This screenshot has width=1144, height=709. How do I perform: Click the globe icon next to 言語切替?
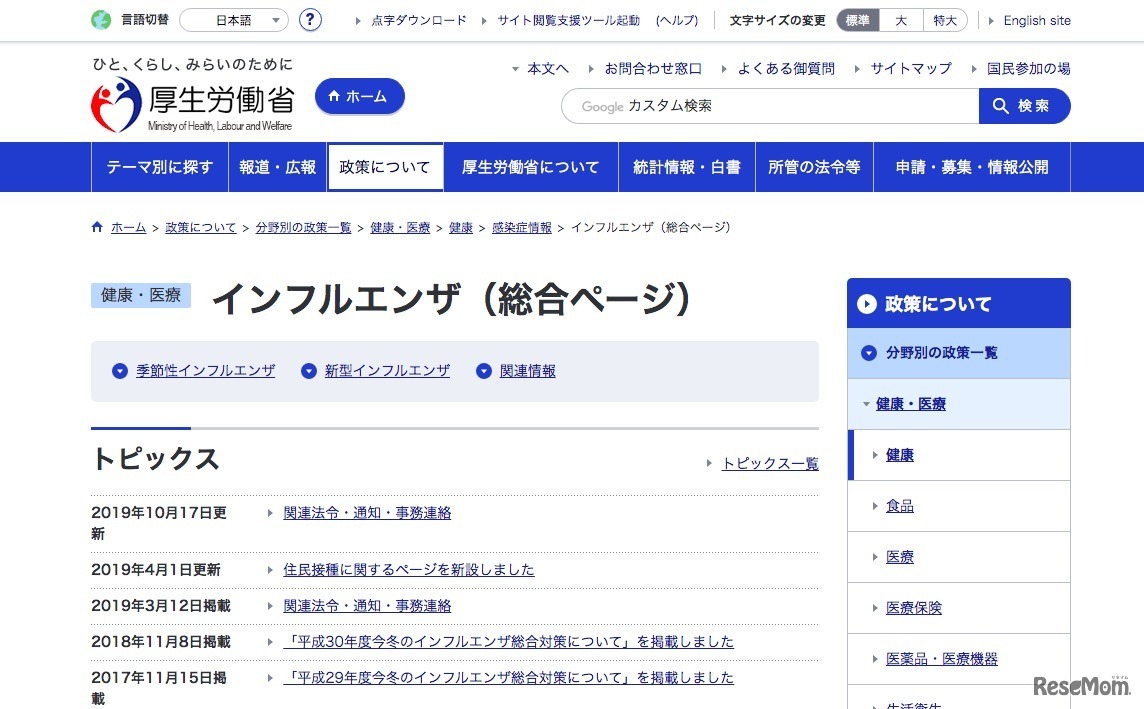(x=98, y=18)
